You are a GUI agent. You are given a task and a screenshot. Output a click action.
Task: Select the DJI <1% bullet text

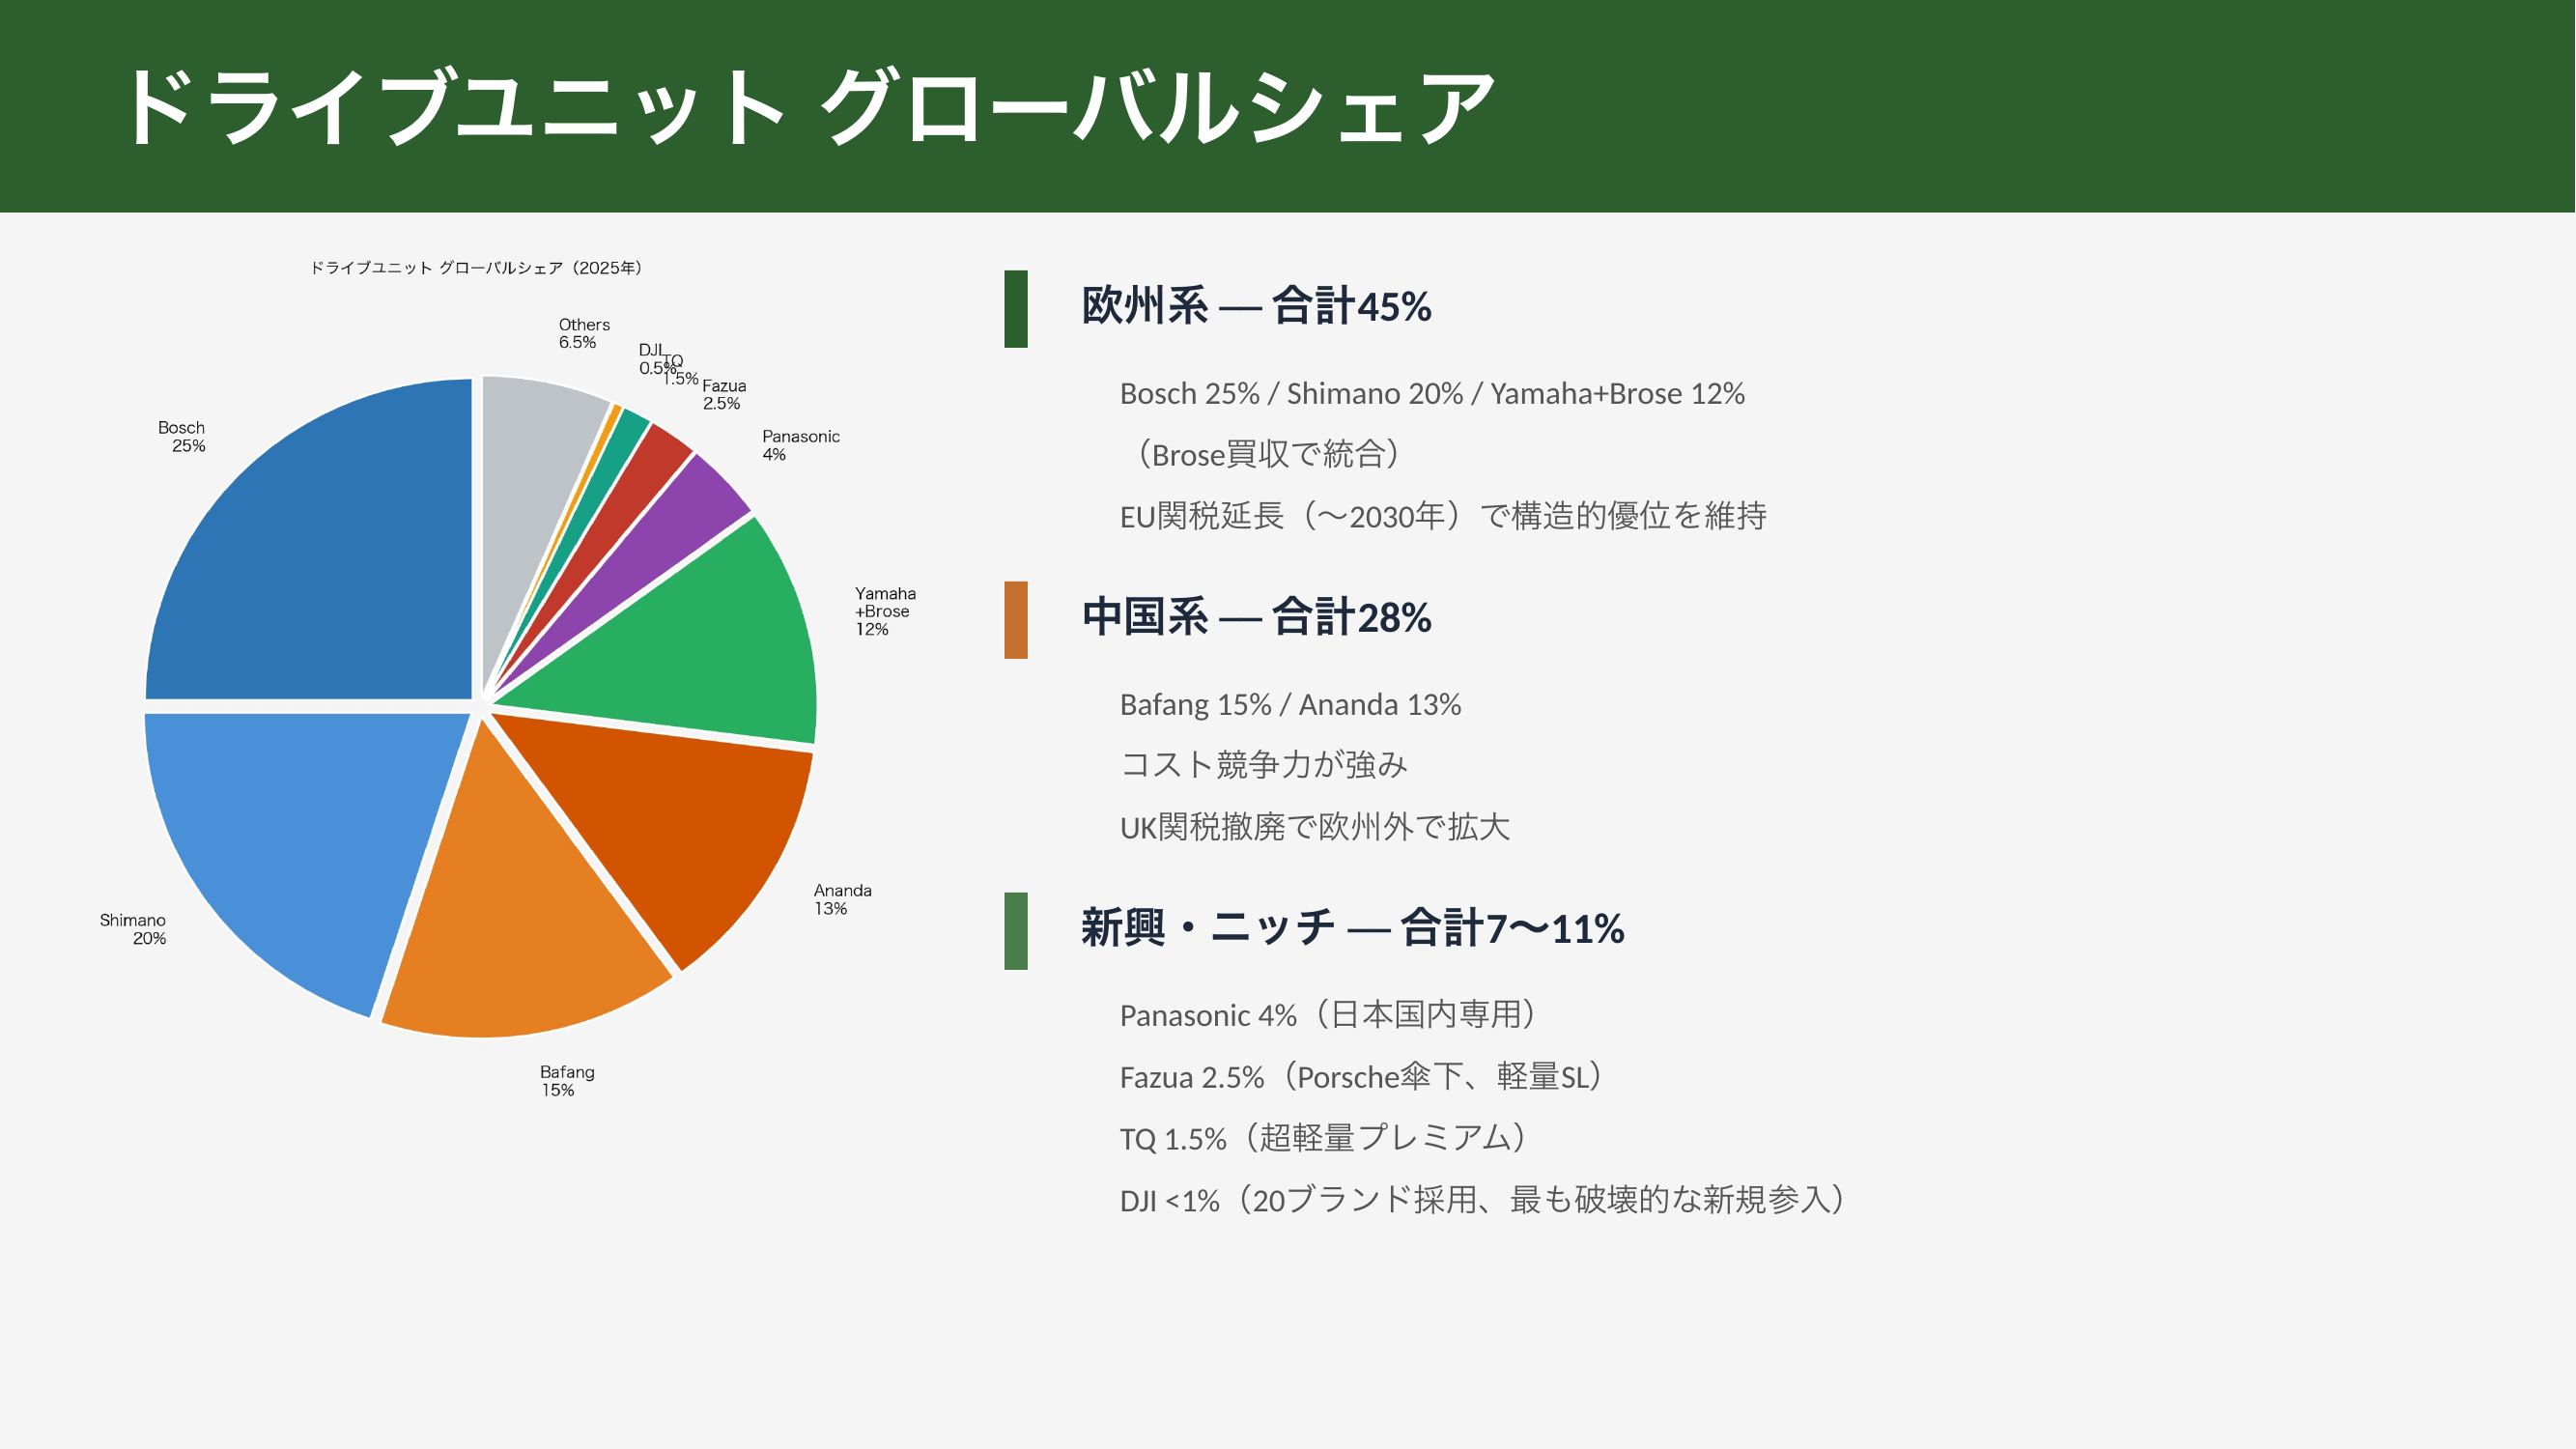point(1482,1200)
